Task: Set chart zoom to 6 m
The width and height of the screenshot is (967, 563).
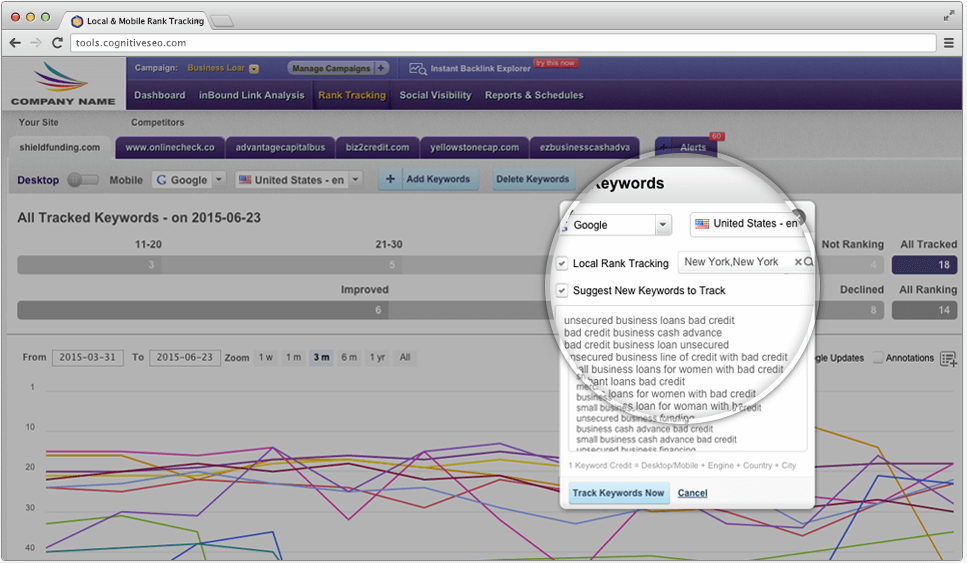Action: click(x=349, y=357)
